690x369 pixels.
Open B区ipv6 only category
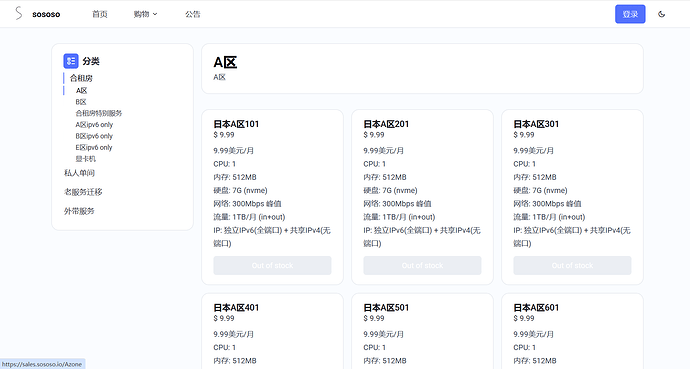pyautogui.click(x=94, y=136)
